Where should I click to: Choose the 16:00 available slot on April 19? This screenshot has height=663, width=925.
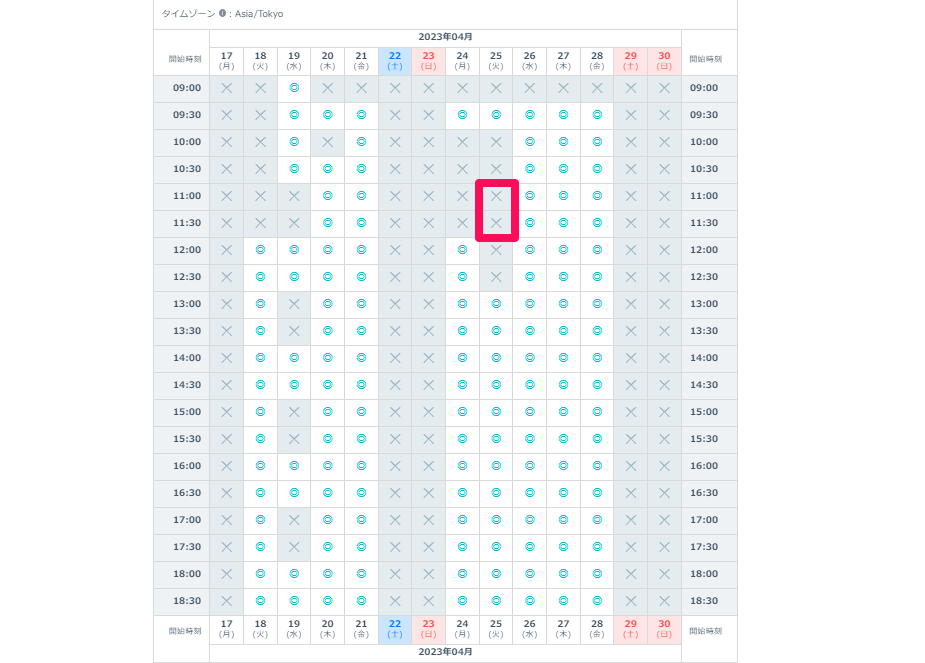tap(294, 466)
